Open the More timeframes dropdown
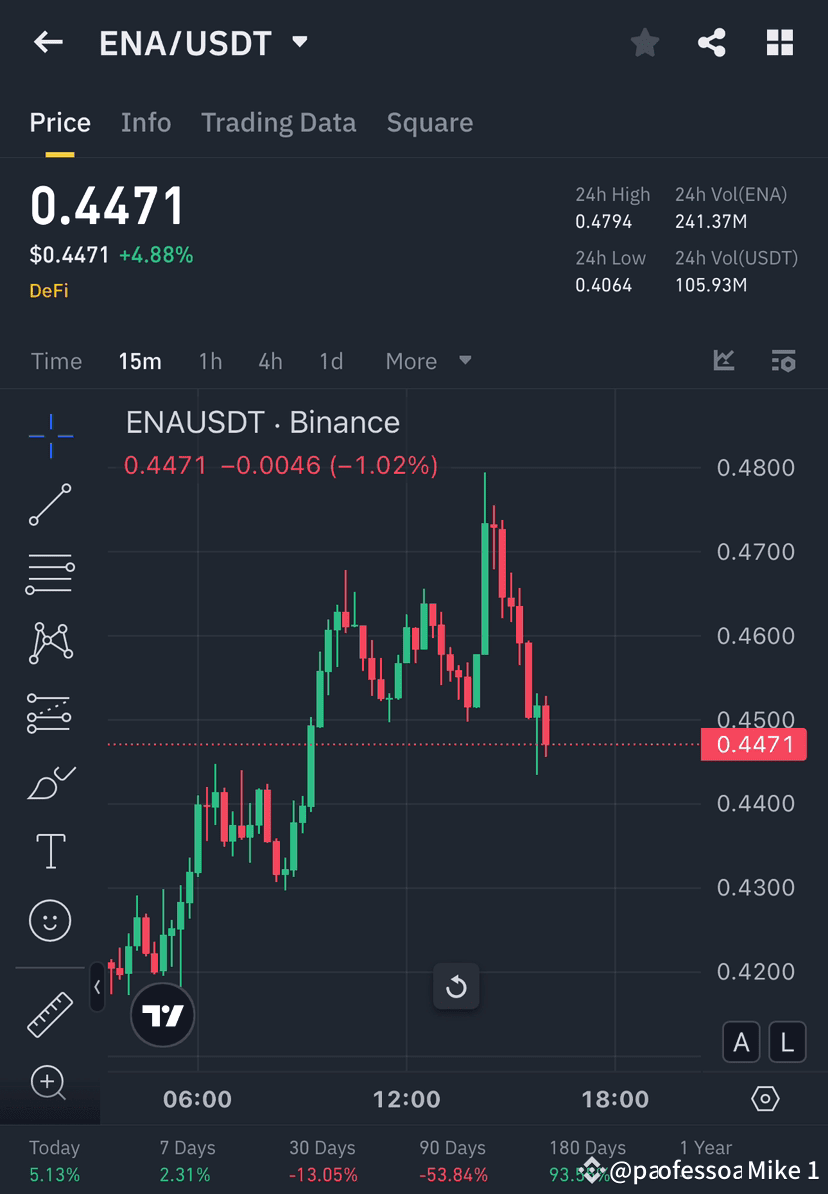This screenshot has width=828, height=1194. pyautogui.click(x=428, y=361)
